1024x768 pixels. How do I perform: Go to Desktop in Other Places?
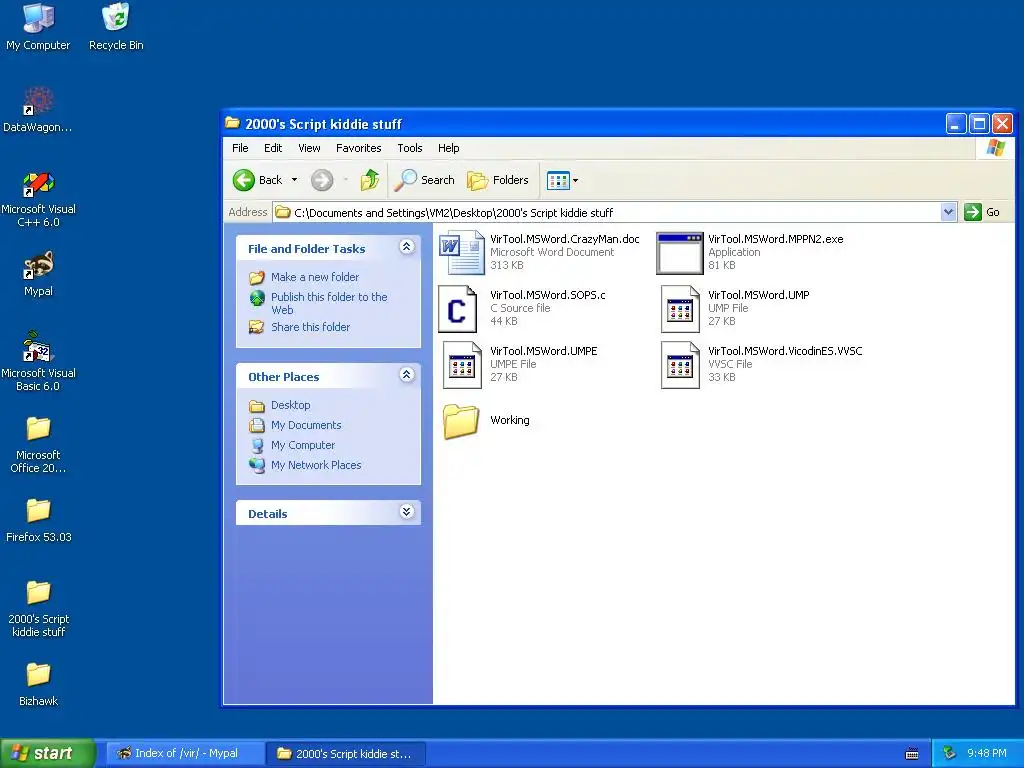[x=291, y=405]
